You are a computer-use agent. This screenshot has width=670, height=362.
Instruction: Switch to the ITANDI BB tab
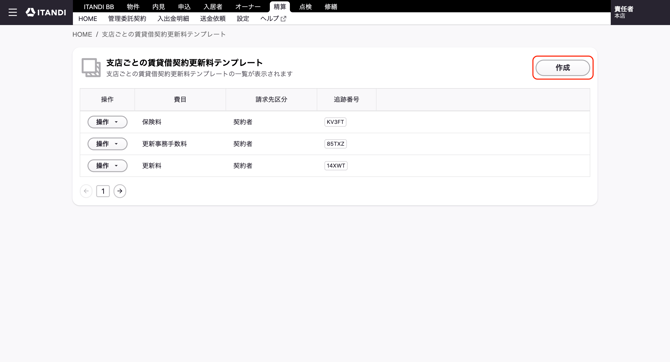(x=99, y=7)
